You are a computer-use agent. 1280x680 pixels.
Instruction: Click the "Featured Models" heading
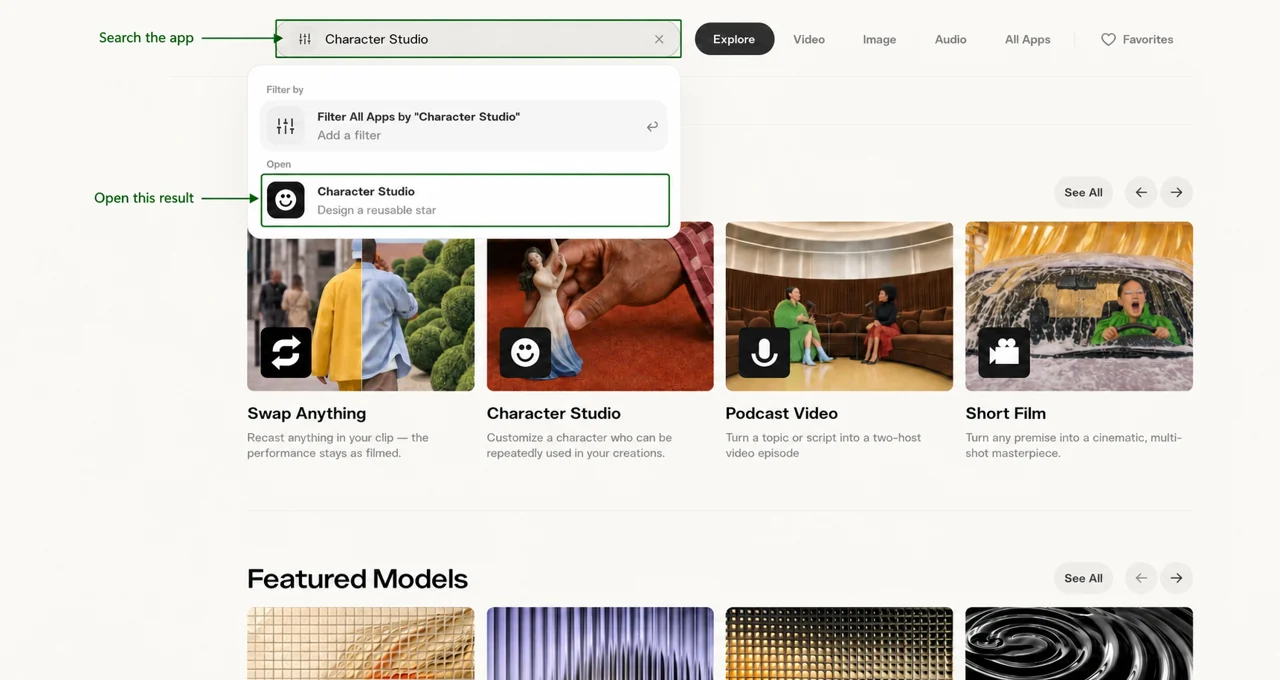(357, 579)
